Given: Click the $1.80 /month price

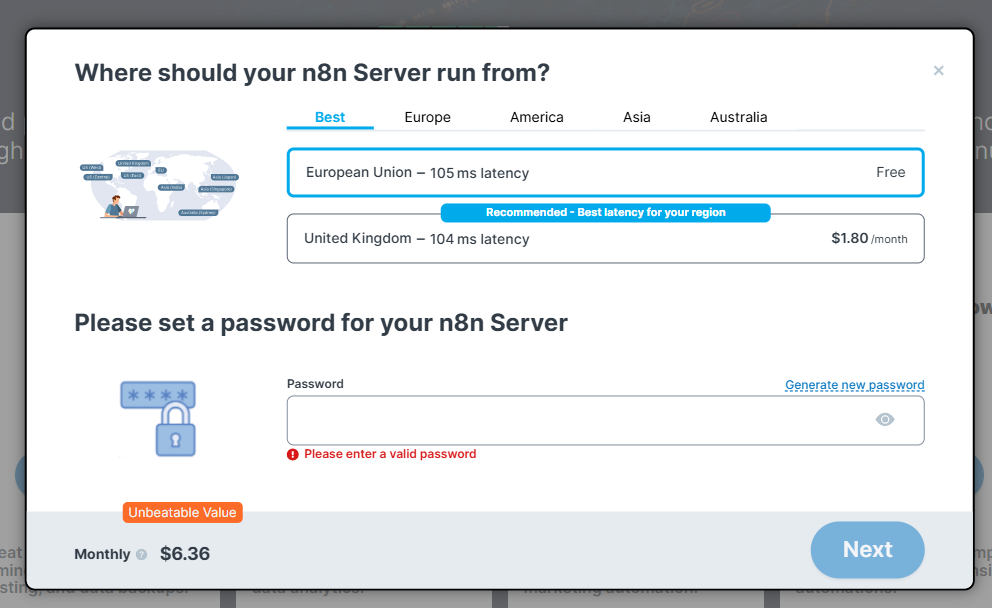Looking at the screenshot, I should coord(869,239).
